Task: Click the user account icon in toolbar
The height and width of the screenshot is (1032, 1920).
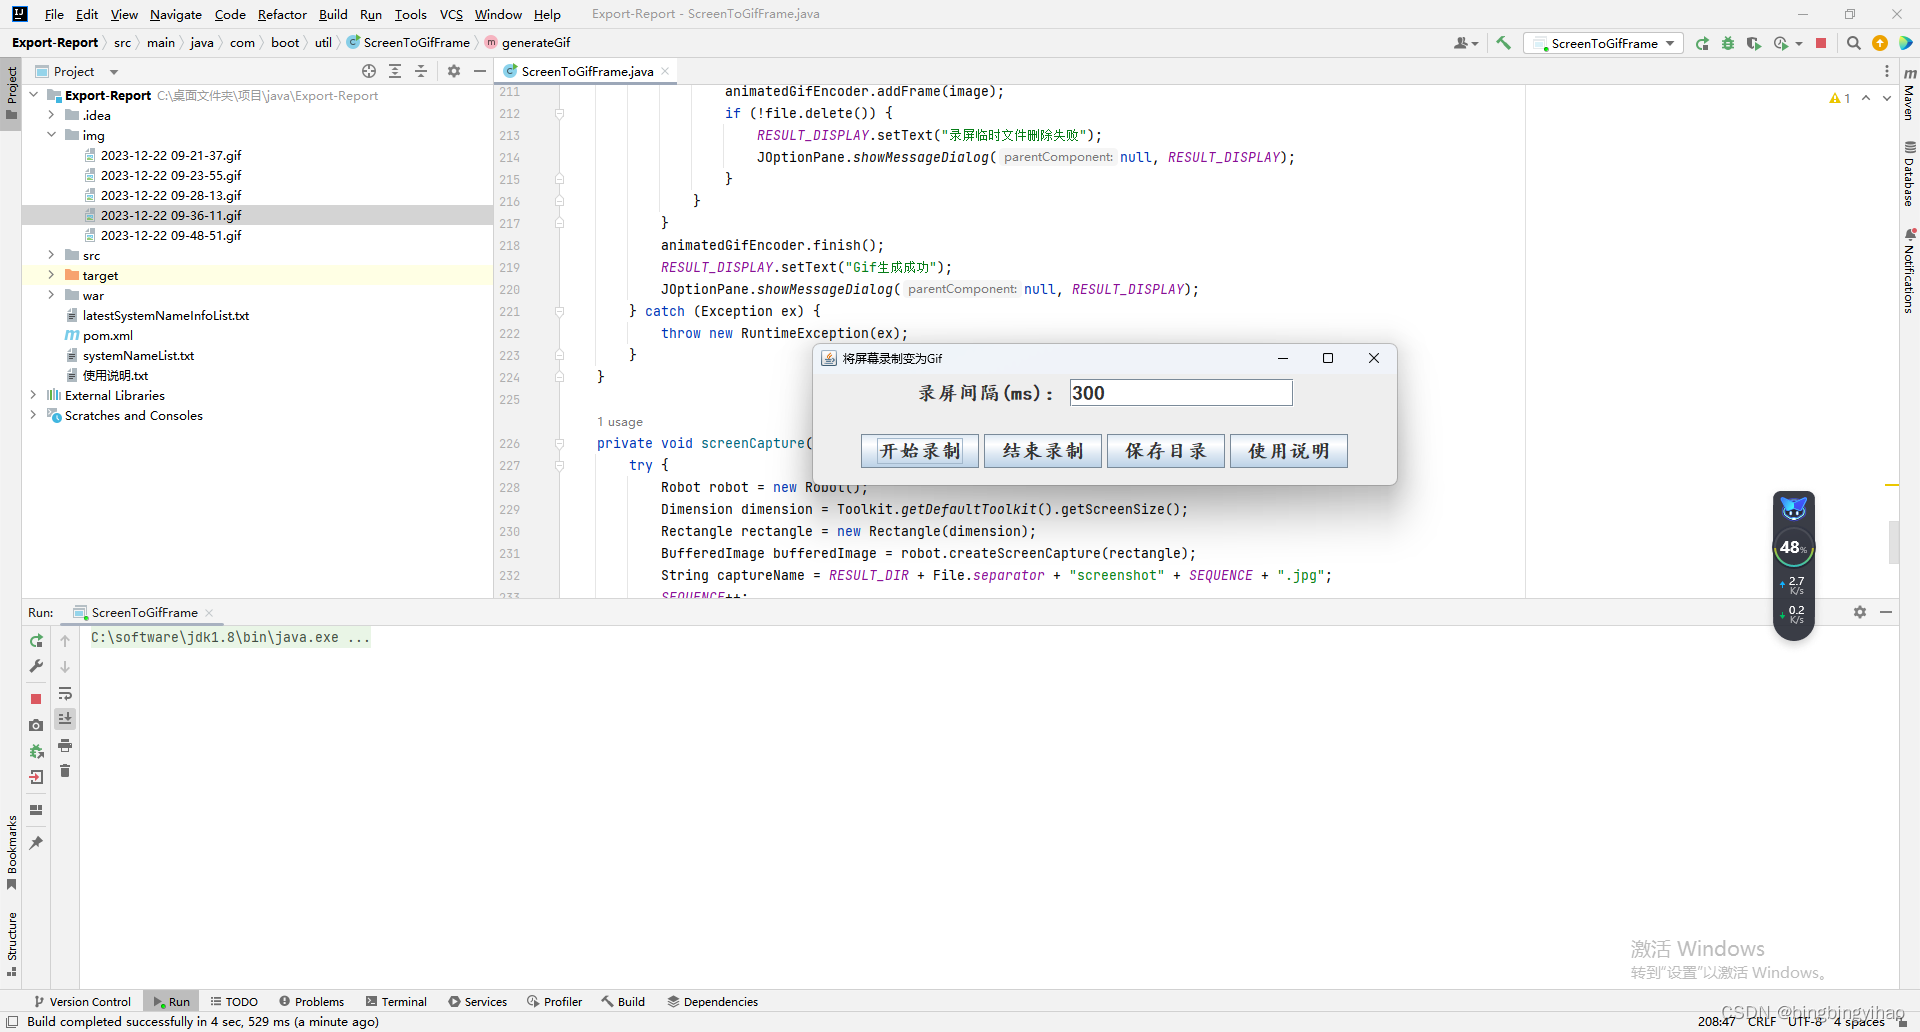Action: pos(1466,43)
